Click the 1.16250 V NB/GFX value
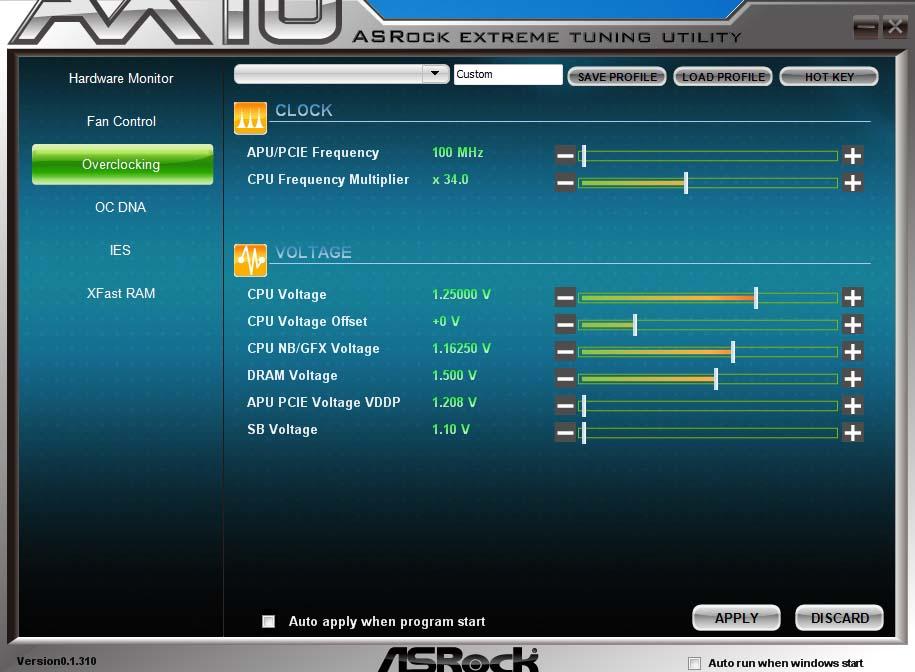The height and width of the screenshot is (672, 915). tap(461, 349)
